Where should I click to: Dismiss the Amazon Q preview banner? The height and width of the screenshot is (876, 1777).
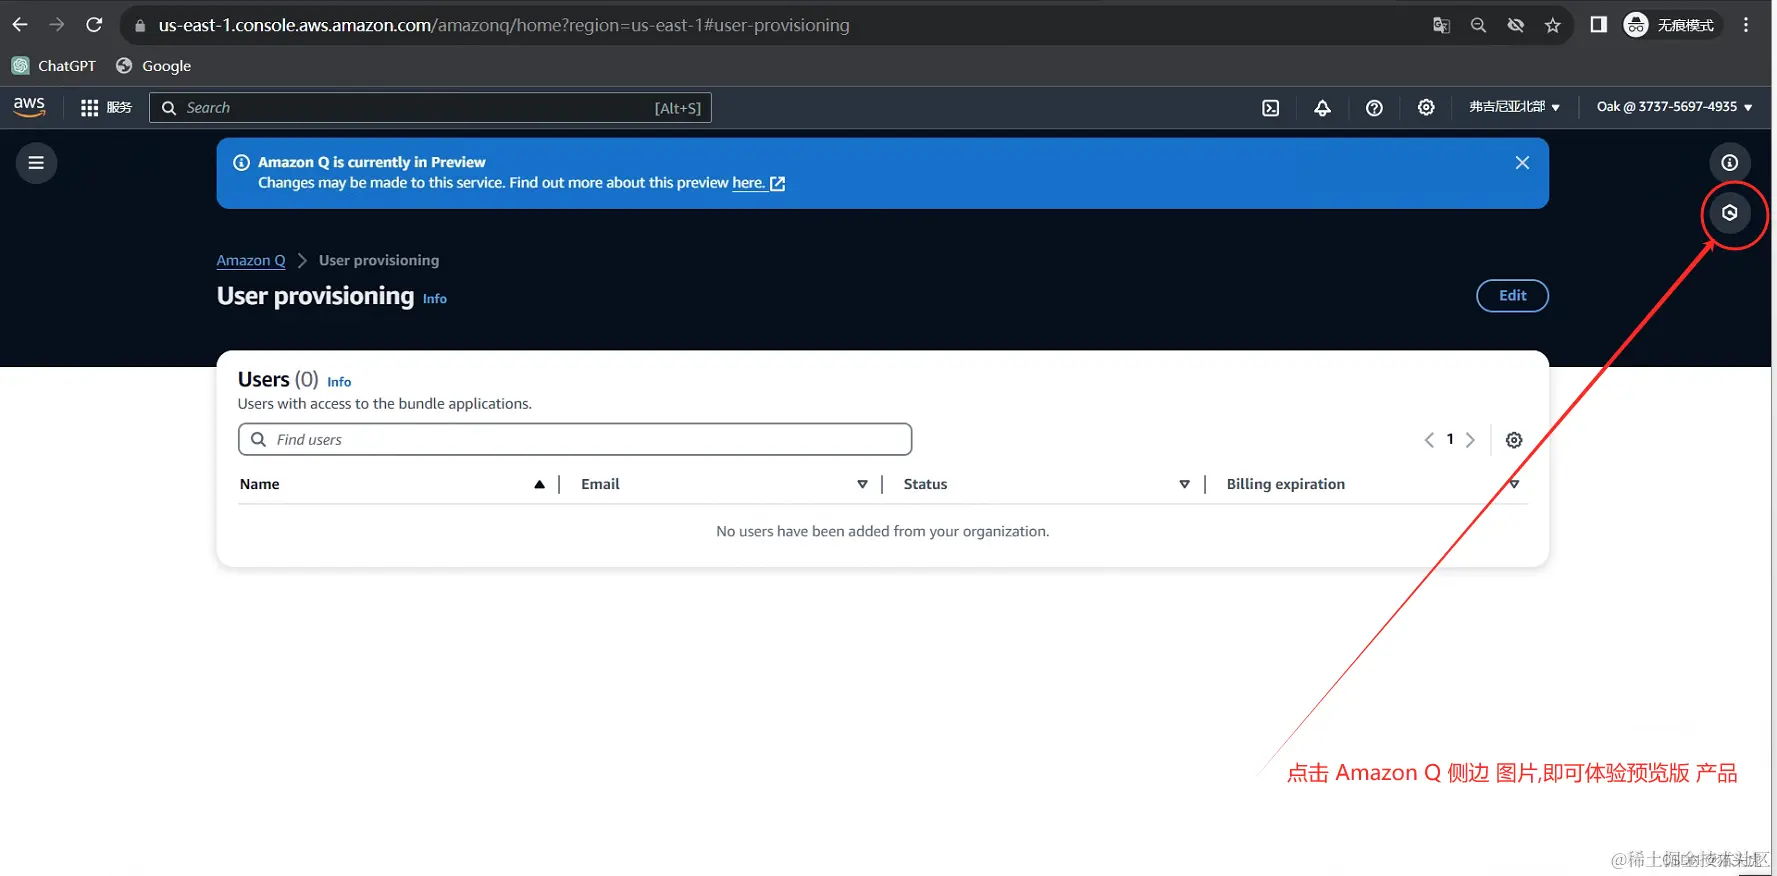pos(1522,163)
